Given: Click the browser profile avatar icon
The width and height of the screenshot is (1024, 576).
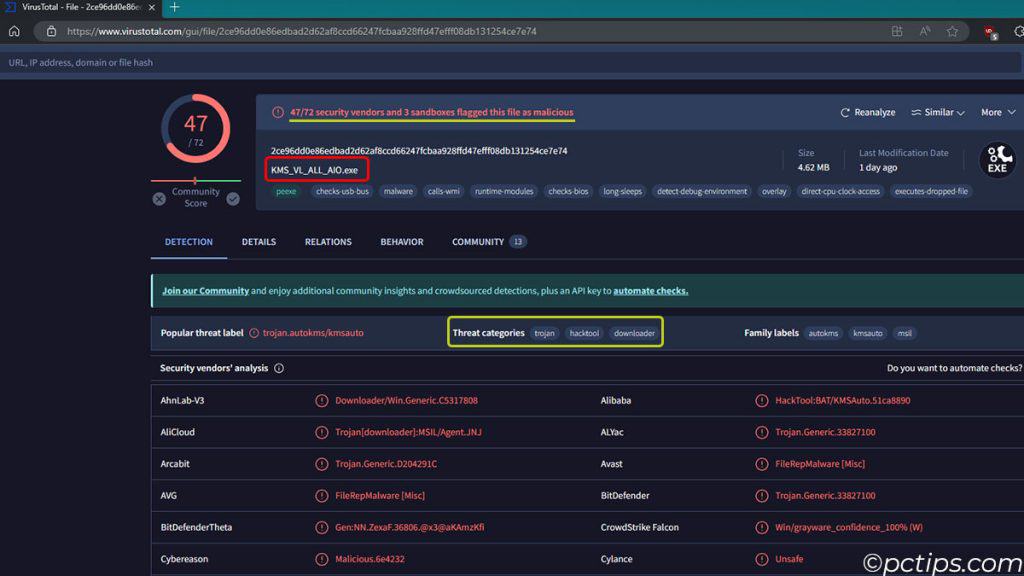Looking at the screenshot, I should tap(990, 31).
